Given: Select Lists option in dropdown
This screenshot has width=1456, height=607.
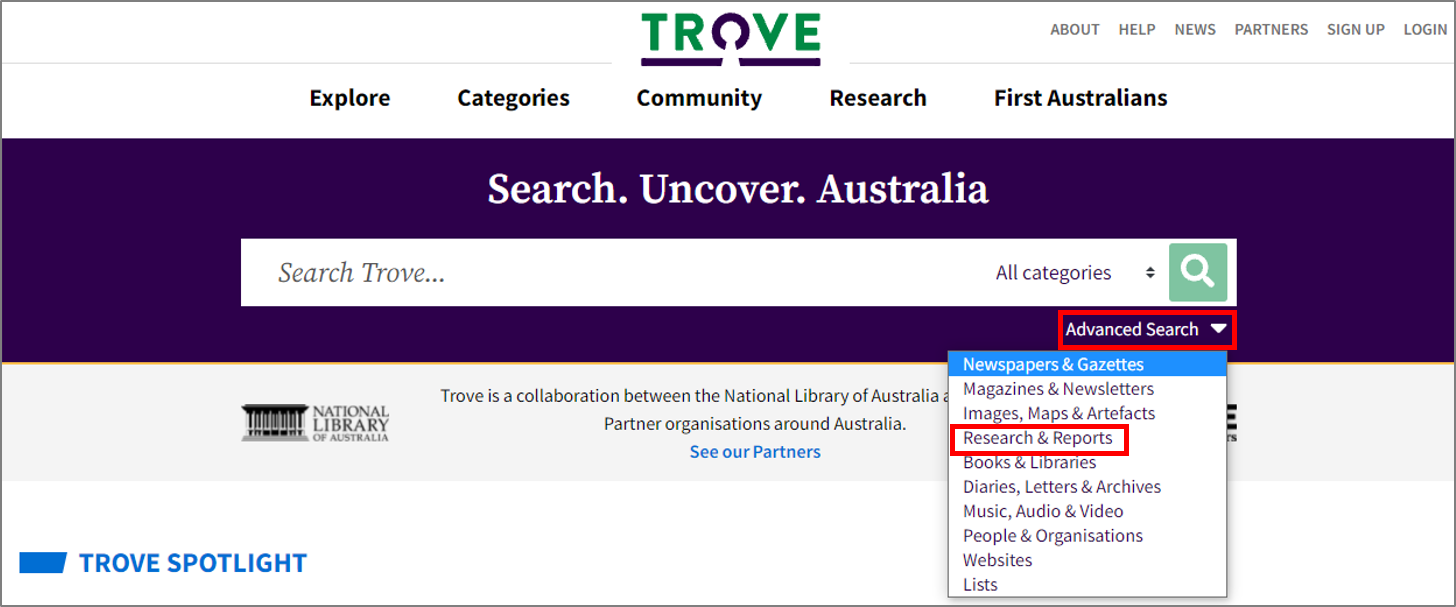Looking at the screenshot, I should point(1087,585).
